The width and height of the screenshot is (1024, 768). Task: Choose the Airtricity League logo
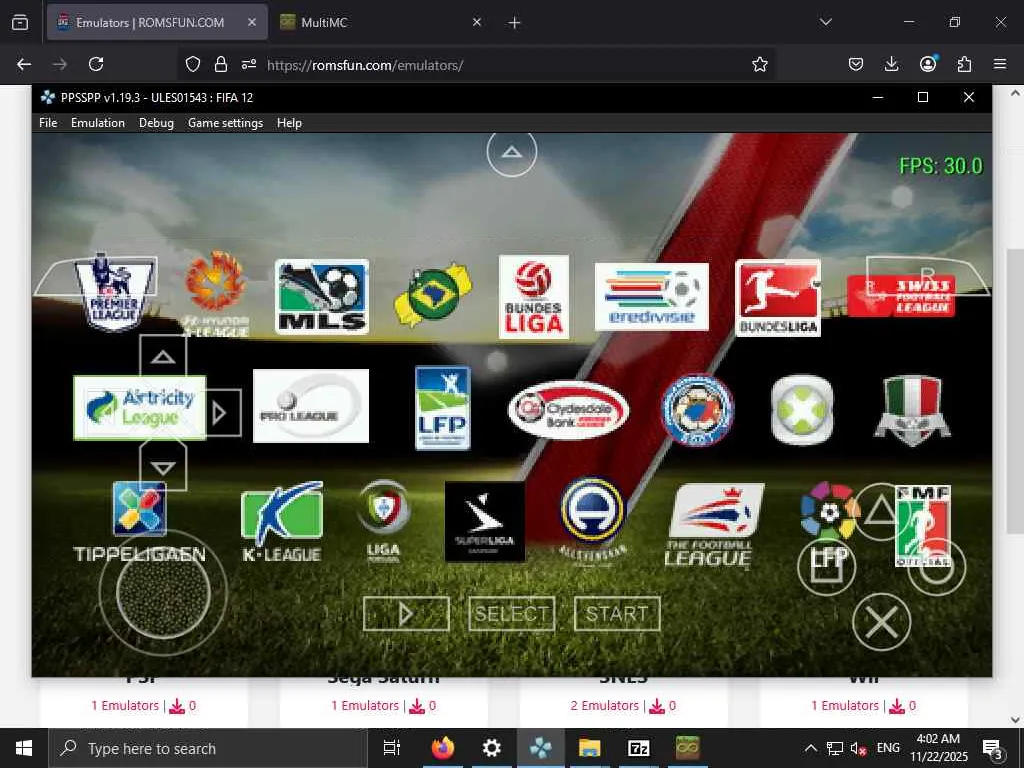140,408
